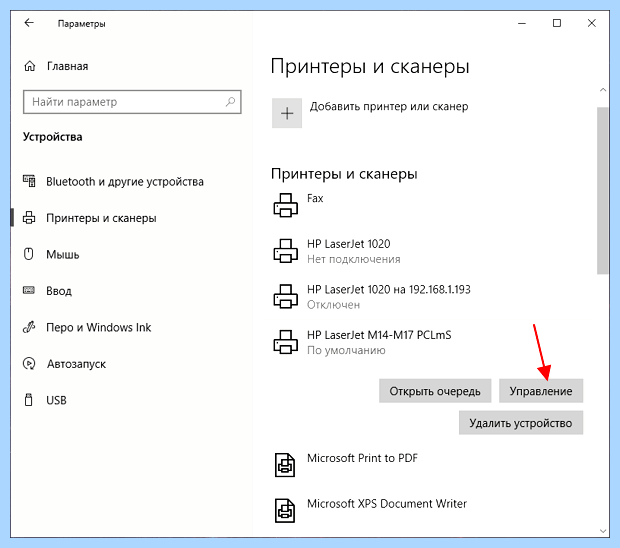Screen dimensions: 620x548
Task: Click the icon of HP LaserJet M14-M17 PCLmS
Action: [285, 342]
